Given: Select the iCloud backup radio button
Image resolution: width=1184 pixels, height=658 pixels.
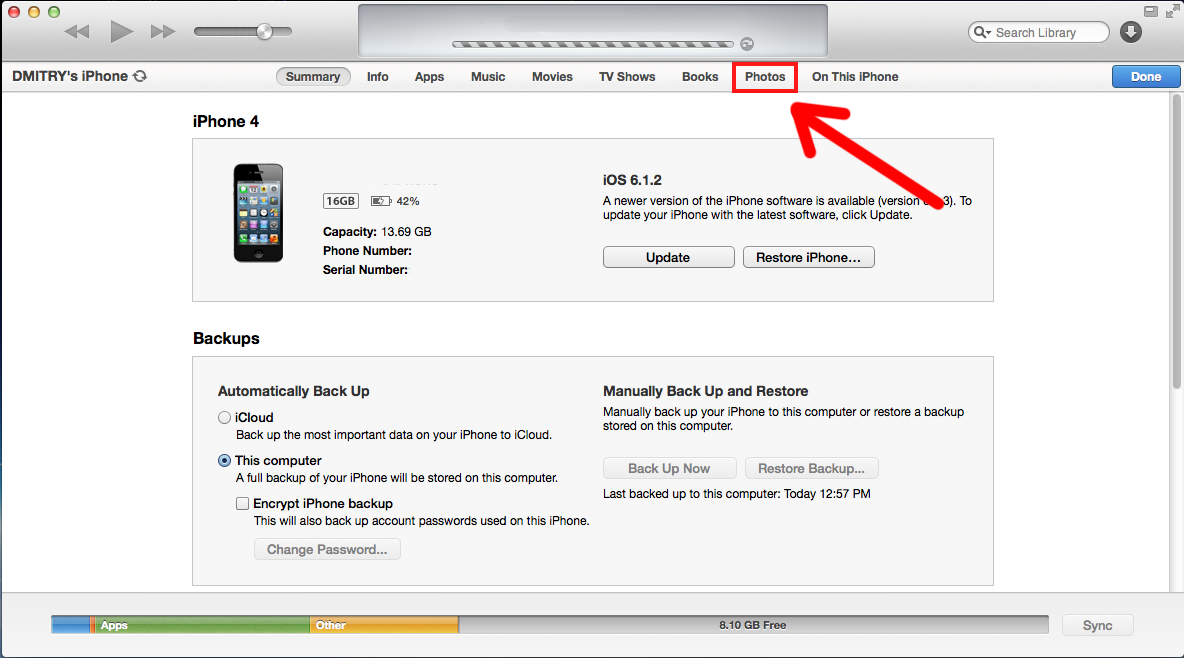Looking at the screenshot, I should (x=224, y=418).
